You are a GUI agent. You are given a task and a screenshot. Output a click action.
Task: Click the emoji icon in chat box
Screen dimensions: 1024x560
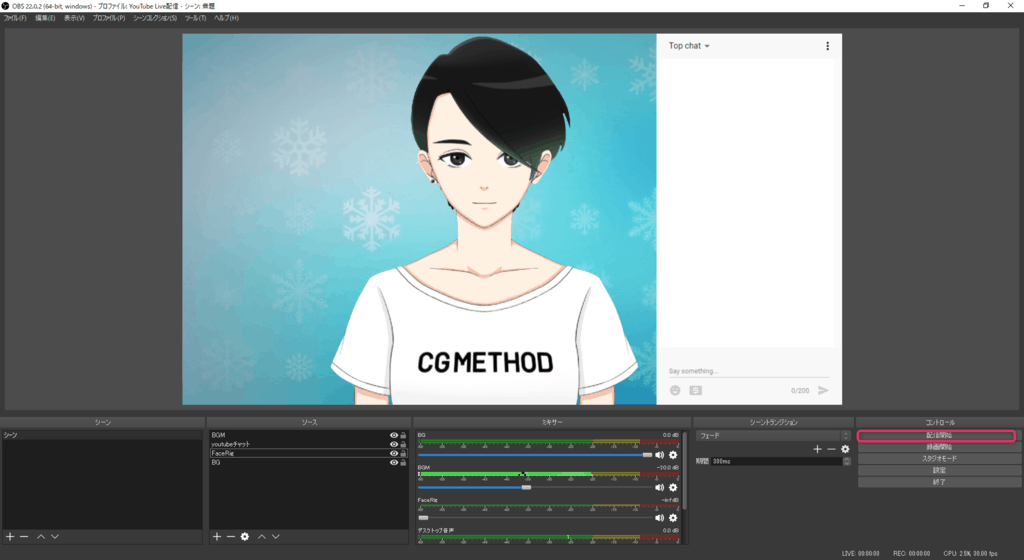(x=675, y=390)
